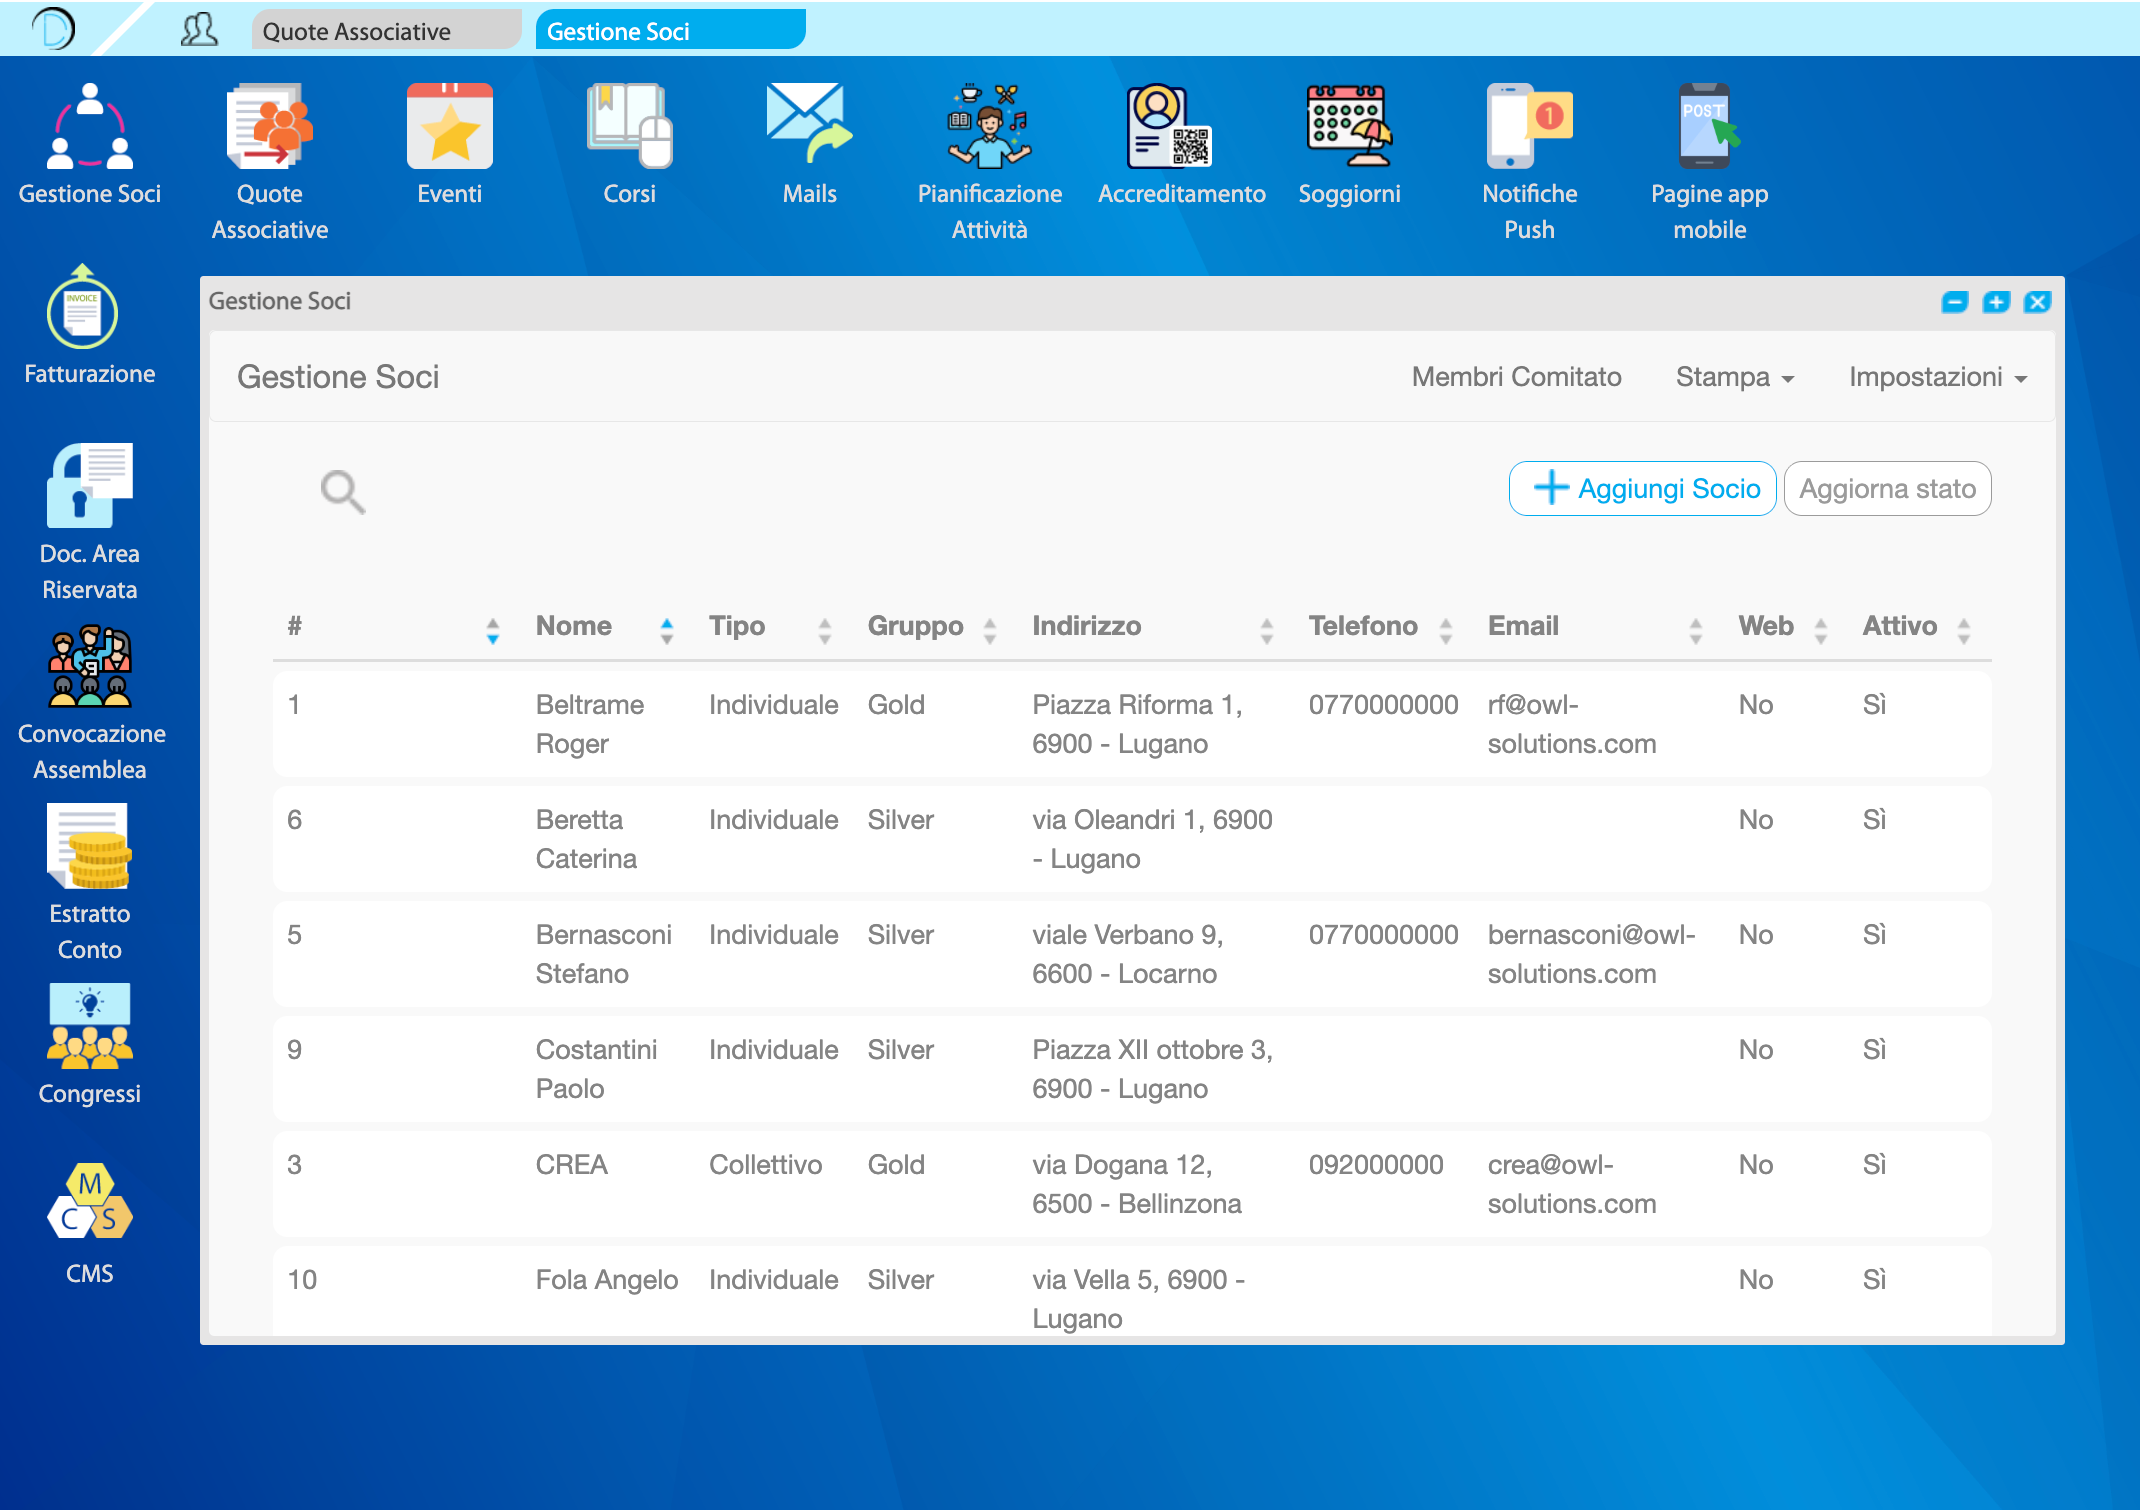Click the users icon in the top bar
This screenshot has height=1510, width=2140.
click(199, 29)
